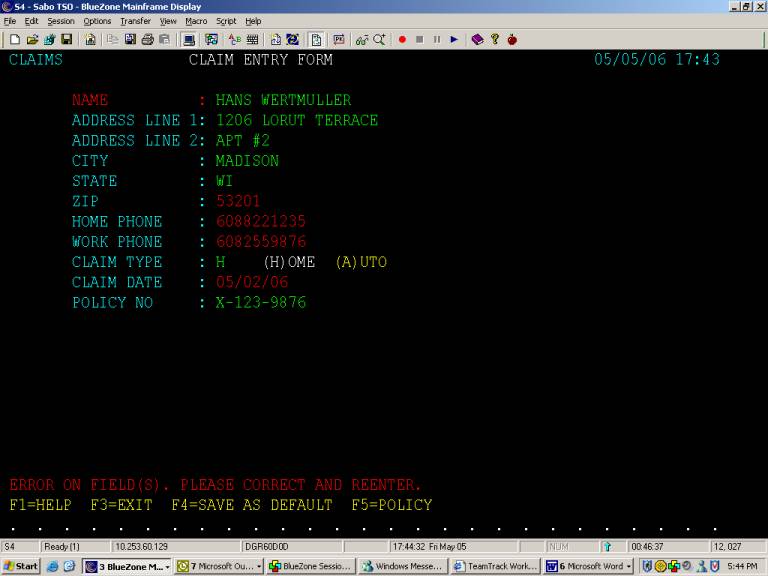Click the F3=EXIT function key label
Image resolution: width=768 pixels, height=576 pixels.
coord(121,505)
